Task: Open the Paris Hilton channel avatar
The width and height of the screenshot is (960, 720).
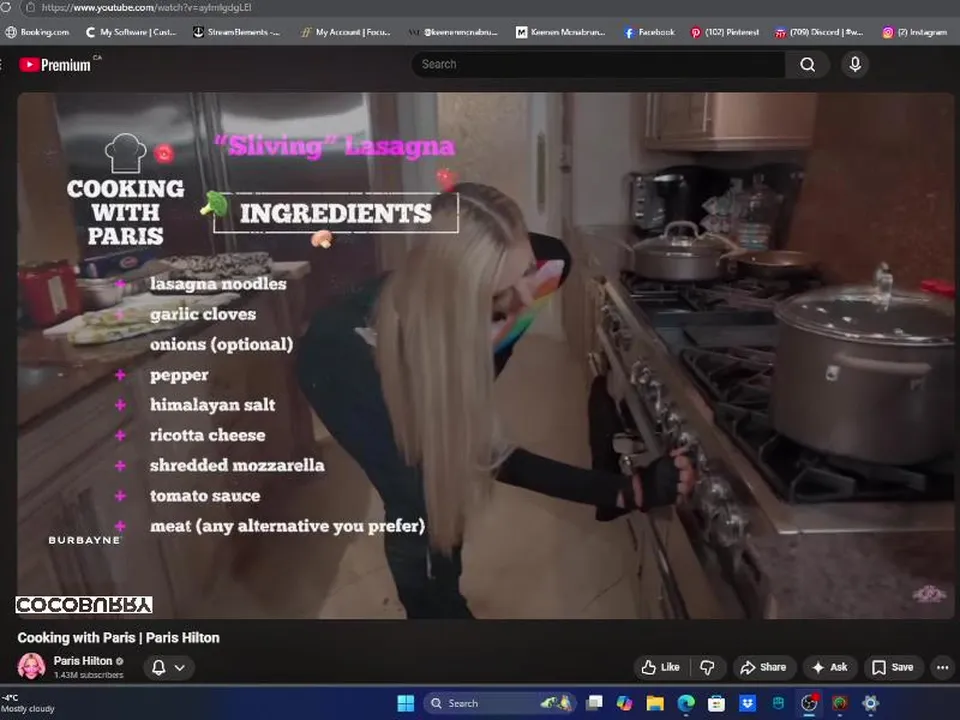Action: pos(31,666)
